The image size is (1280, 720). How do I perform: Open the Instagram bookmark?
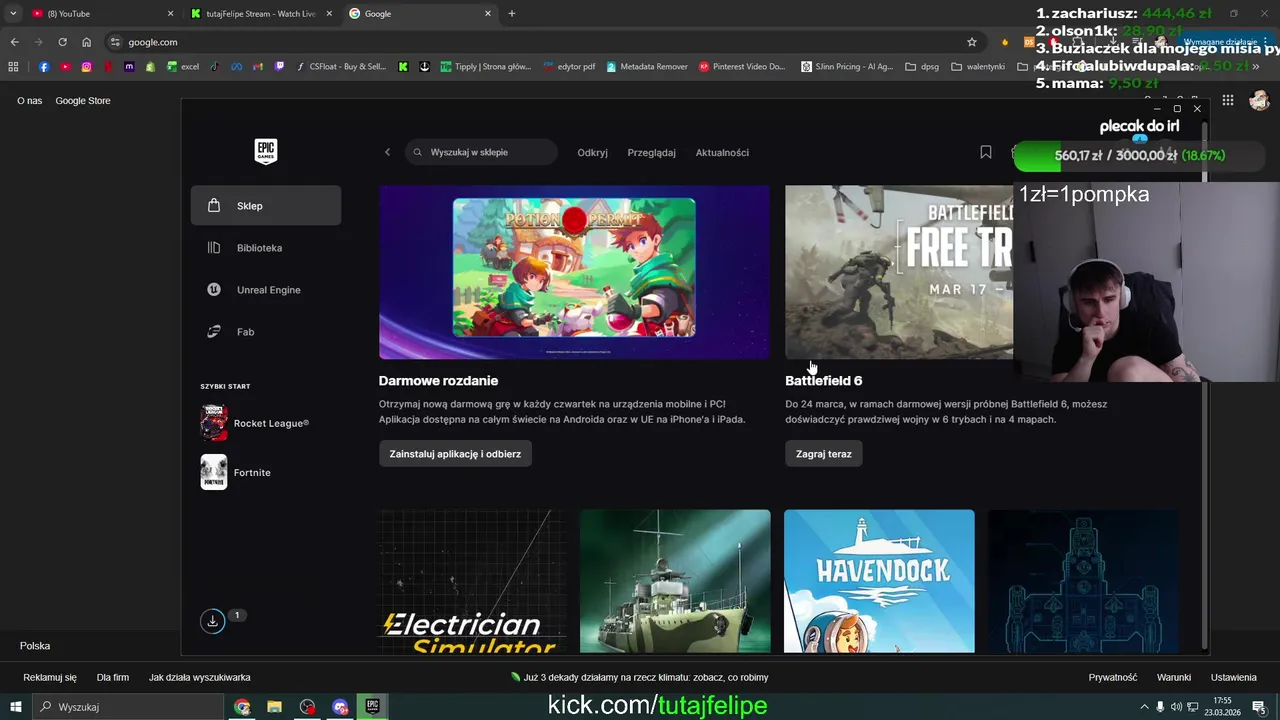tap(87, 67)
